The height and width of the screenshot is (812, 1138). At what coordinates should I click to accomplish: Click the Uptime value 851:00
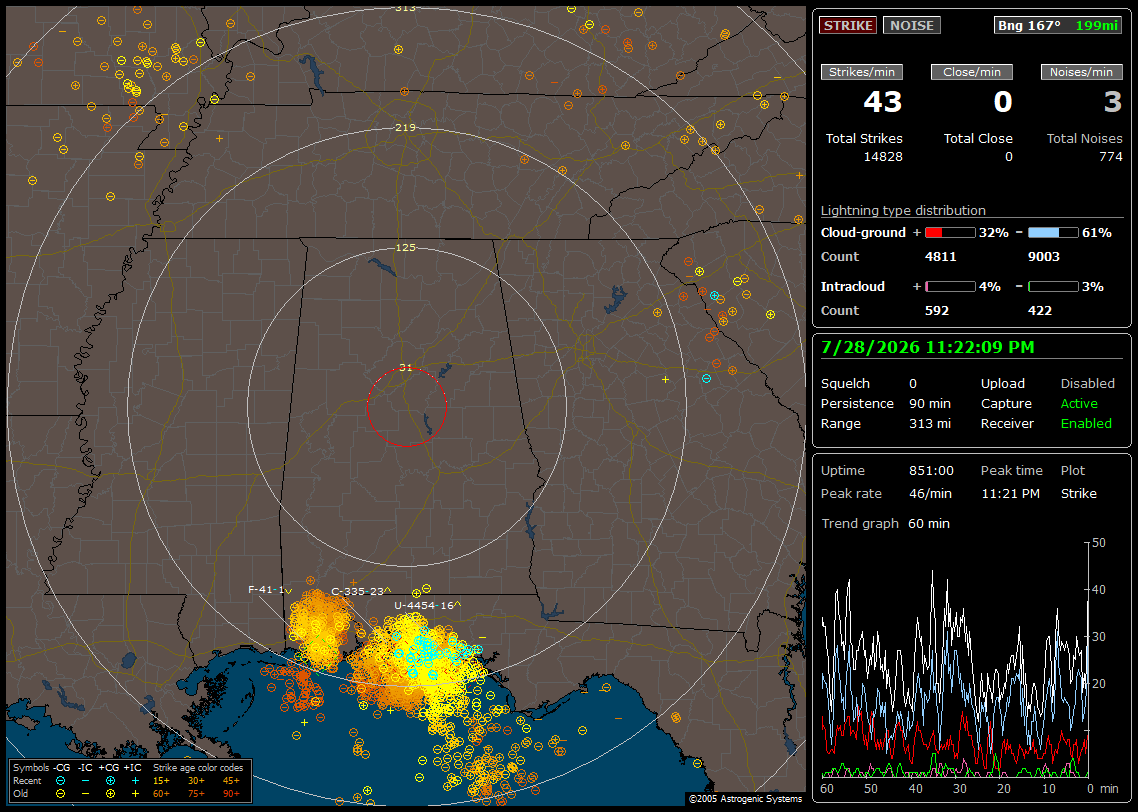tap(931, 471)
